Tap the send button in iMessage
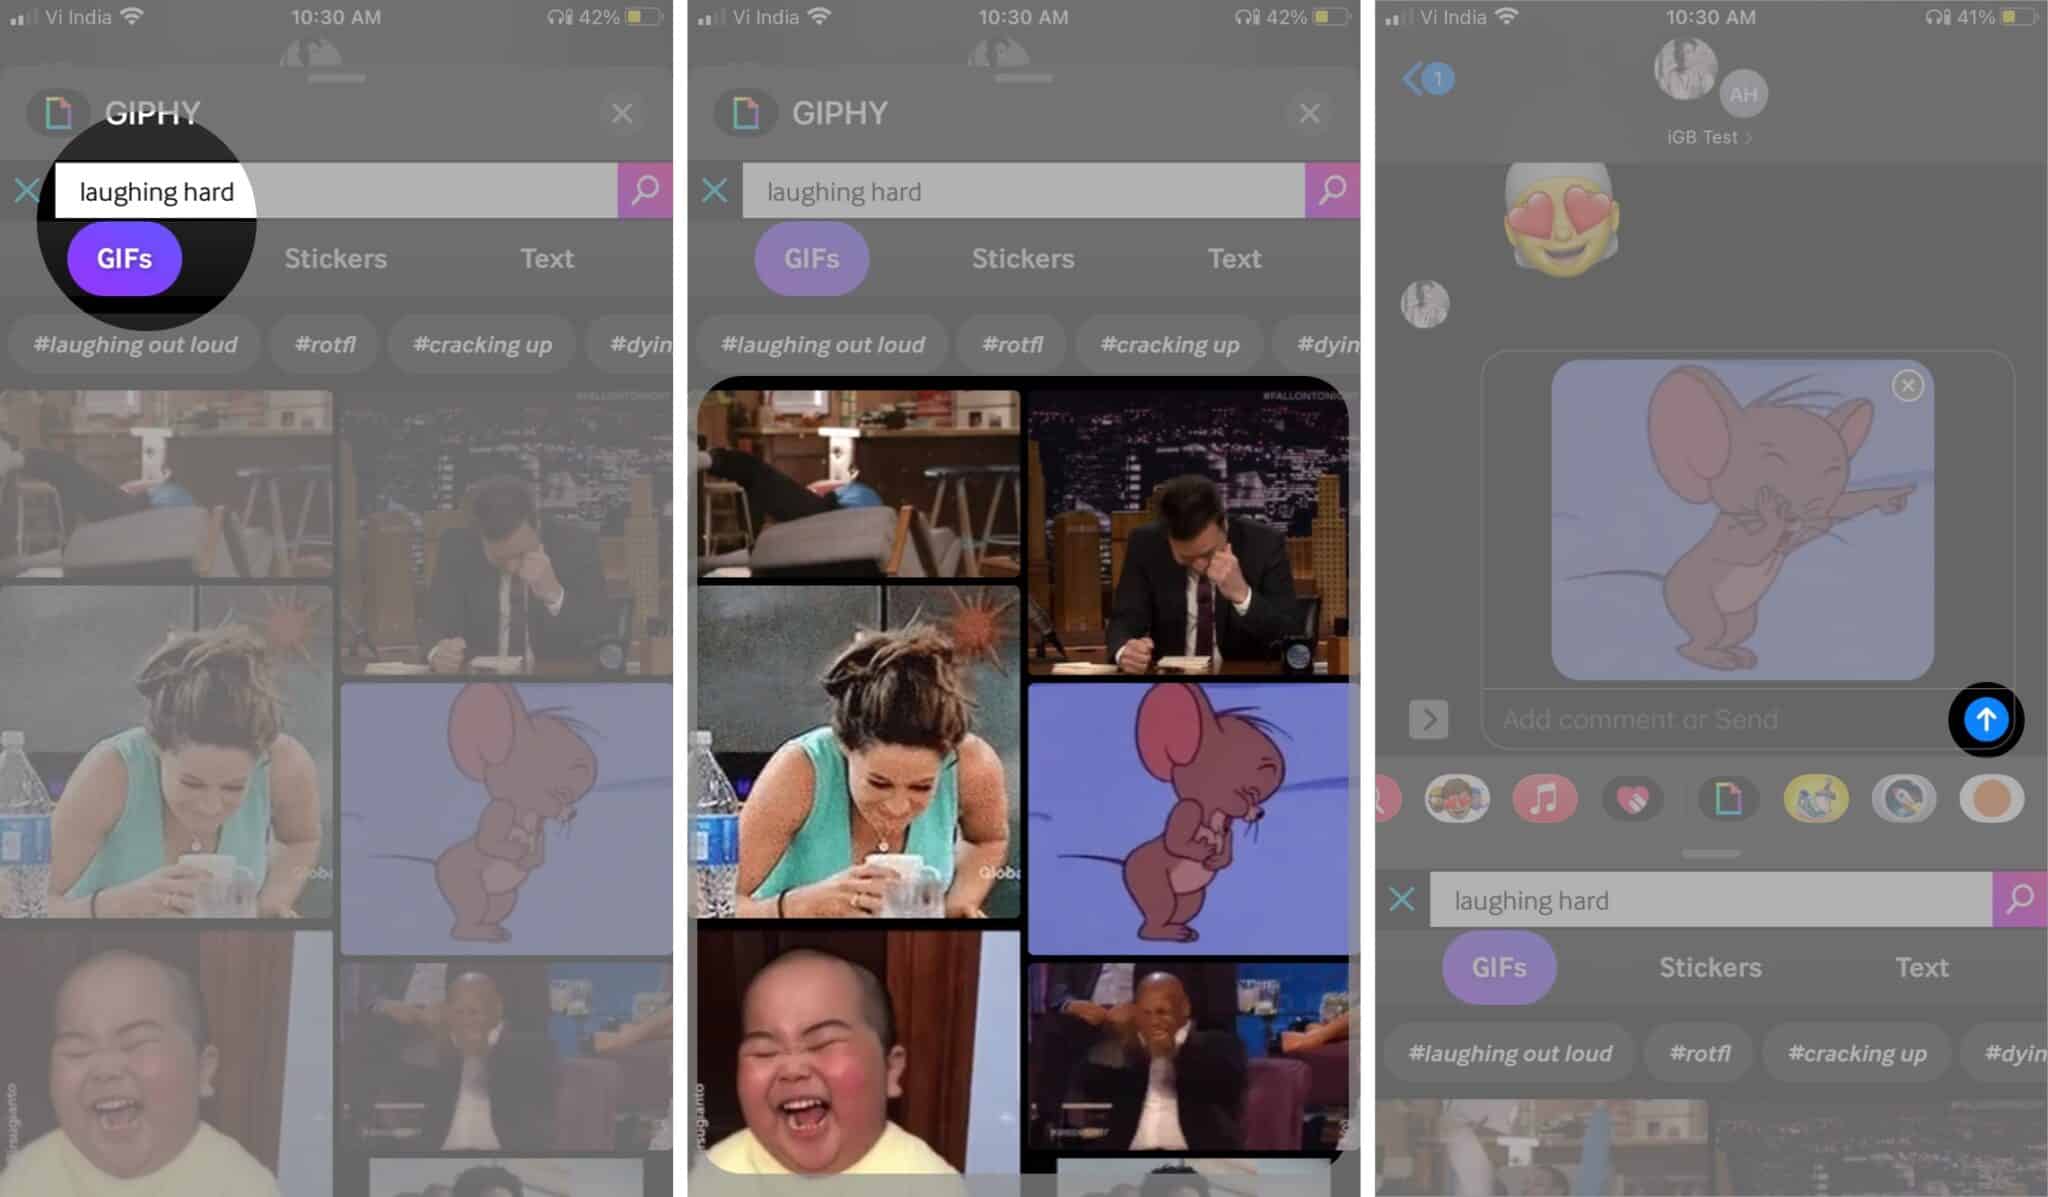This screenshot has width=2048, height=1197. (x=1987, y=720)
